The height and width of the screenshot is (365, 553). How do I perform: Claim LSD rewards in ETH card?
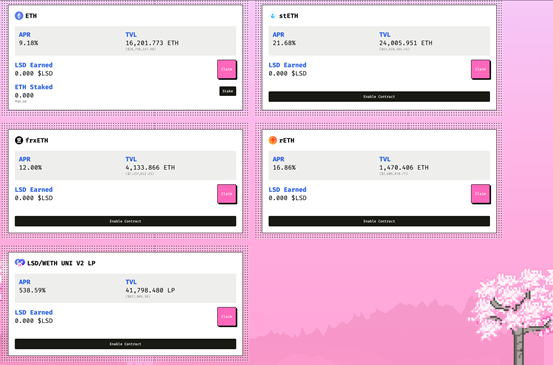227,69
